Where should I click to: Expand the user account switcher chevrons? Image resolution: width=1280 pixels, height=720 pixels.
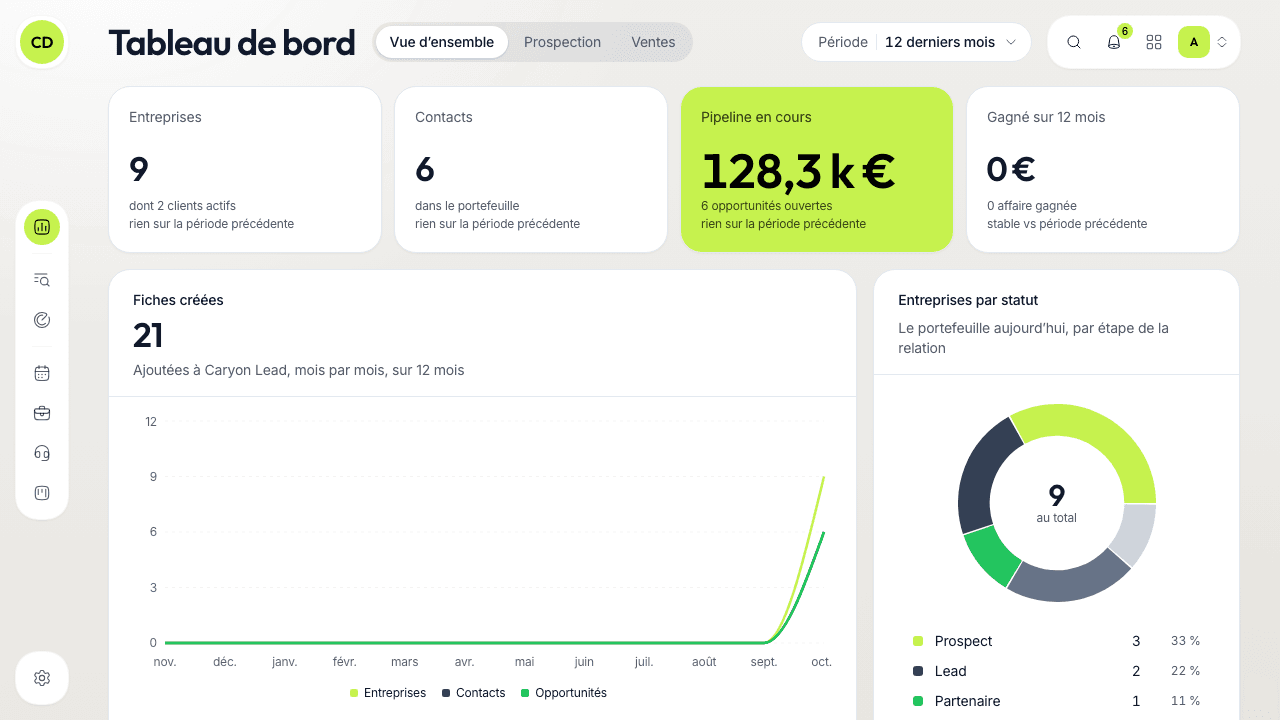[x=1222, y=42]
